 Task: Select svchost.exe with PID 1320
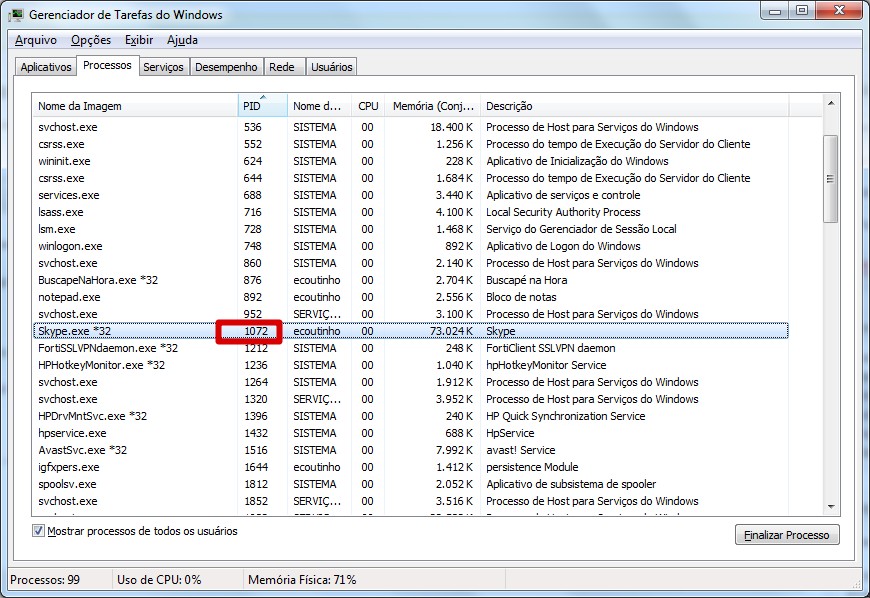[x=411, y=399]
